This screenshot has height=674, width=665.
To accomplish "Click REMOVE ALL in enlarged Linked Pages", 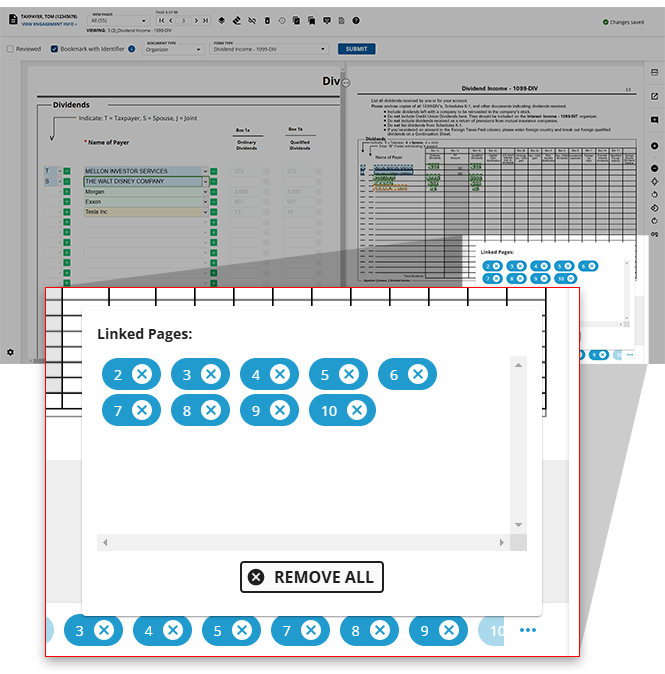I will 312,577.
